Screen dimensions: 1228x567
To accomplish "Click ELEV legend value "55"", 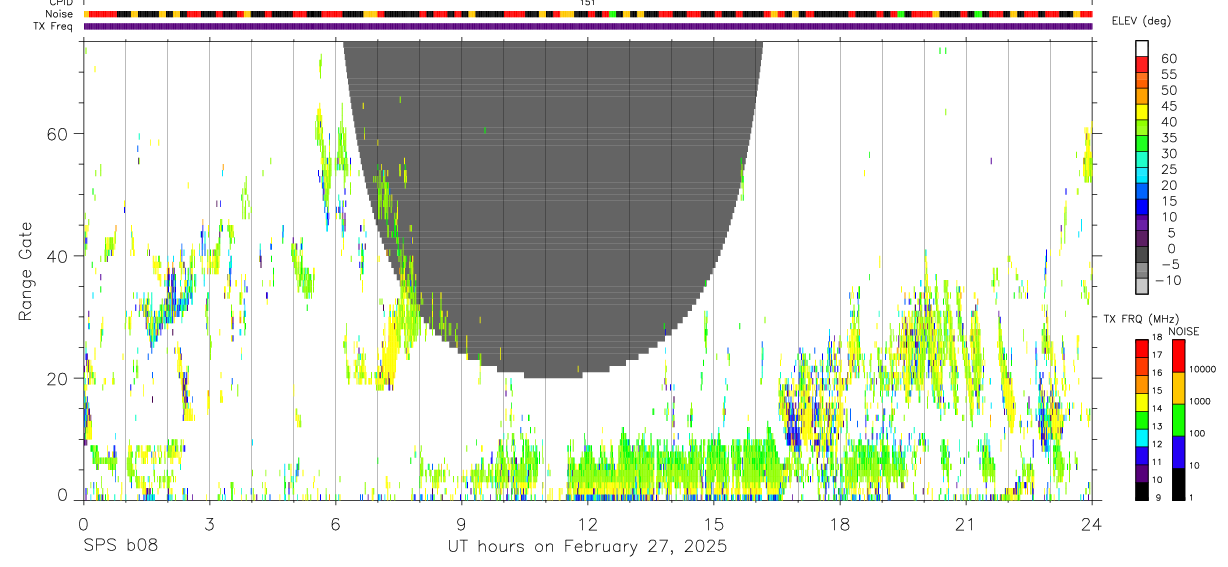I will pyautogui.click(x=1169, y=75).
